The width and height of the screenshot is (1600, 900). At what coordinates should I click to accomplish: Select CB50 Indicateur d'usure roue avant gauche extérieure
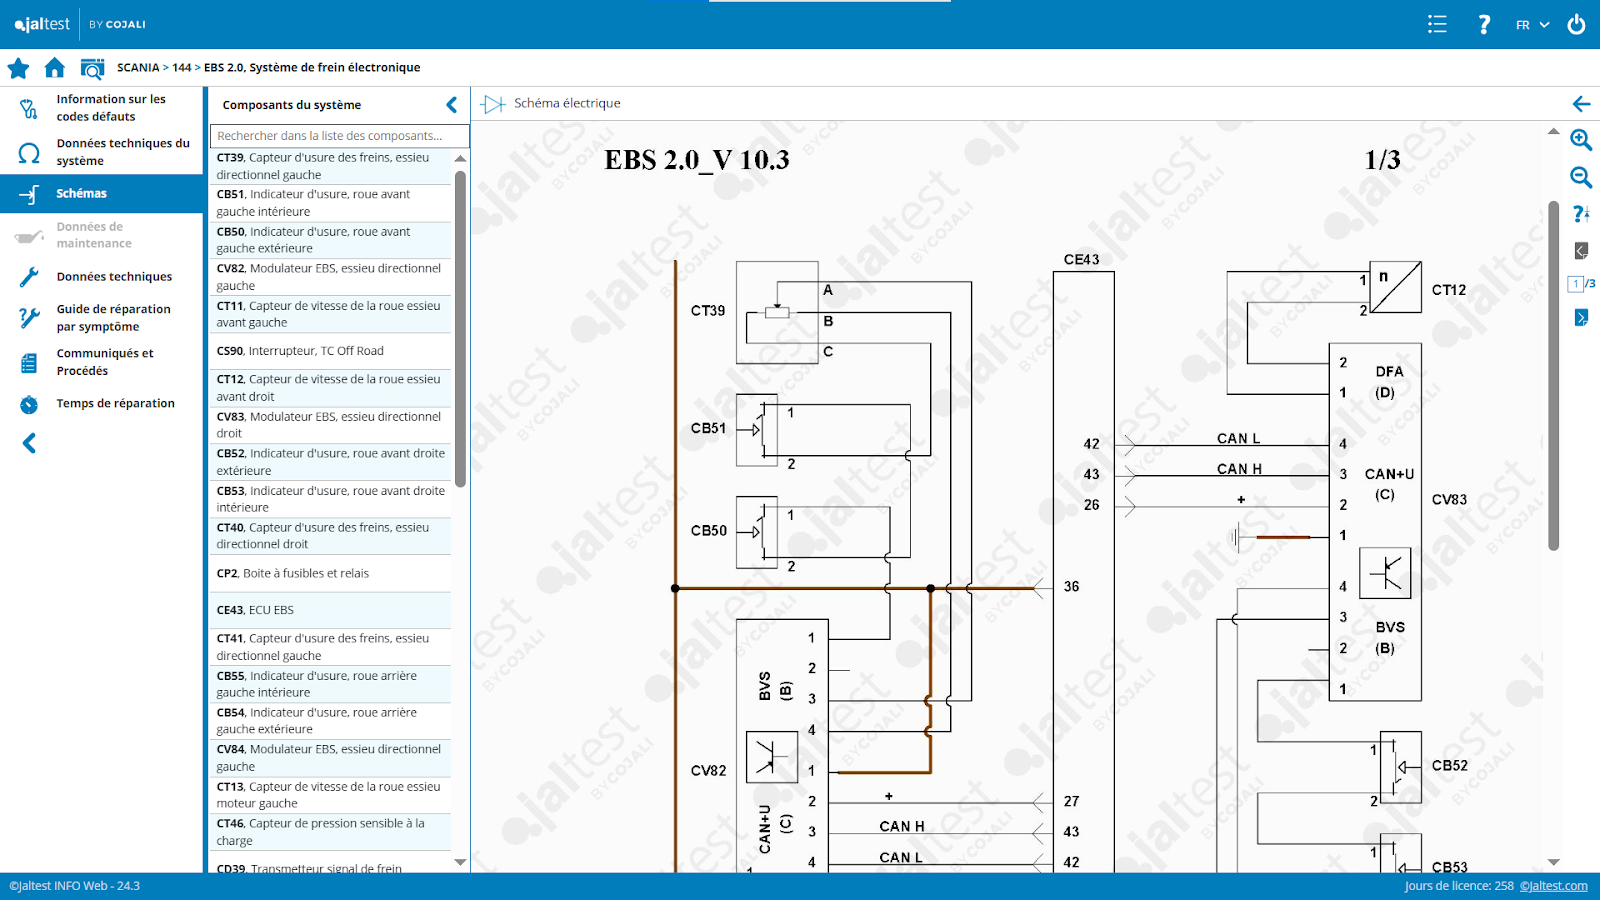[x=331, y=240]
